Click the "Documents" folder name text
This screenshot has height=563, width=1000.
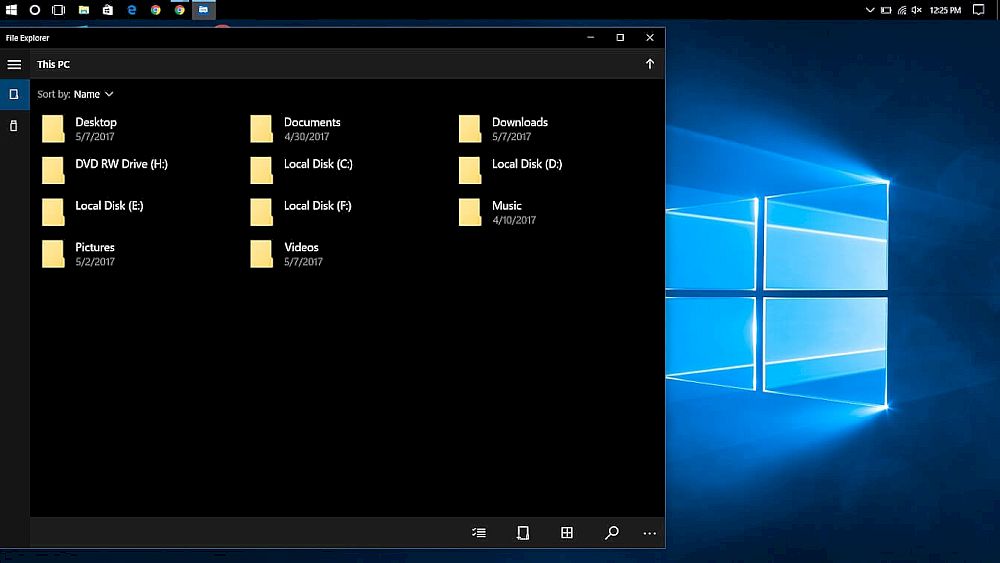(x=312, y=122)
